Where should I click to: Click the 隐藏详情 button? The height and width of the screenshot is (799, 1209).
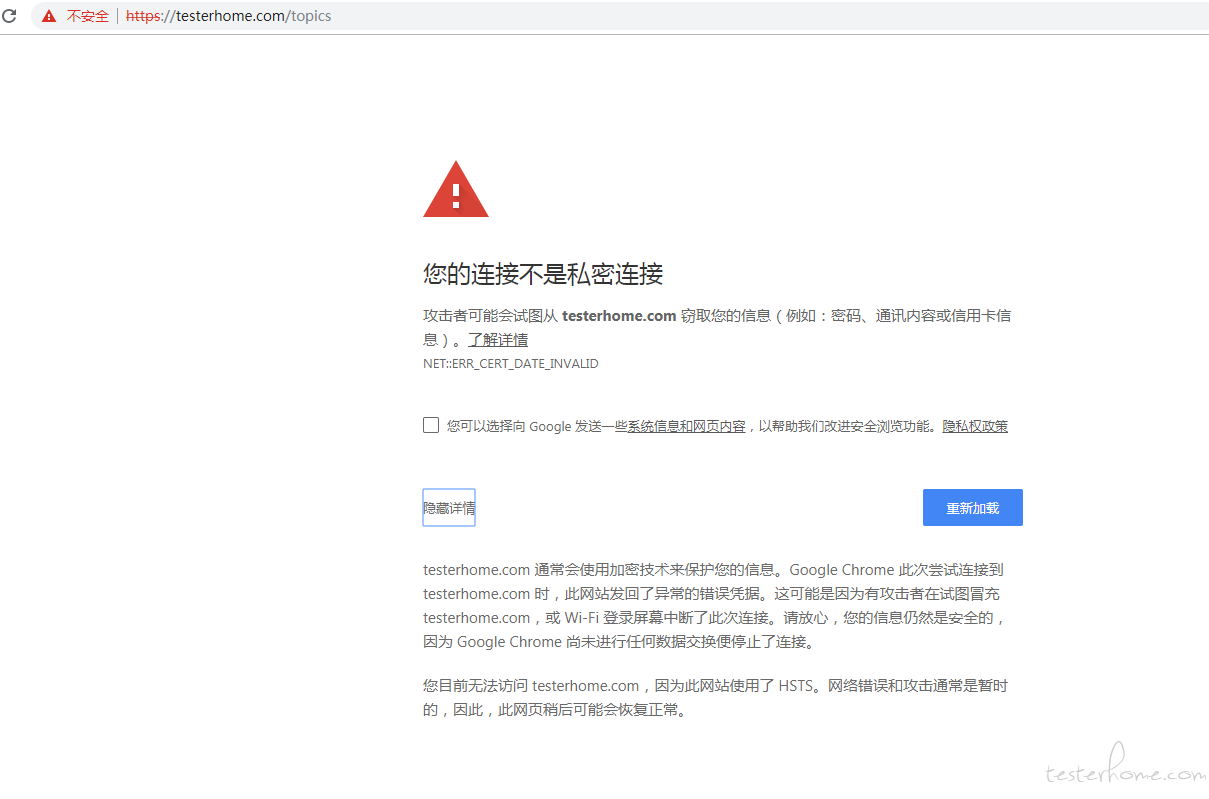pos(449,508)
